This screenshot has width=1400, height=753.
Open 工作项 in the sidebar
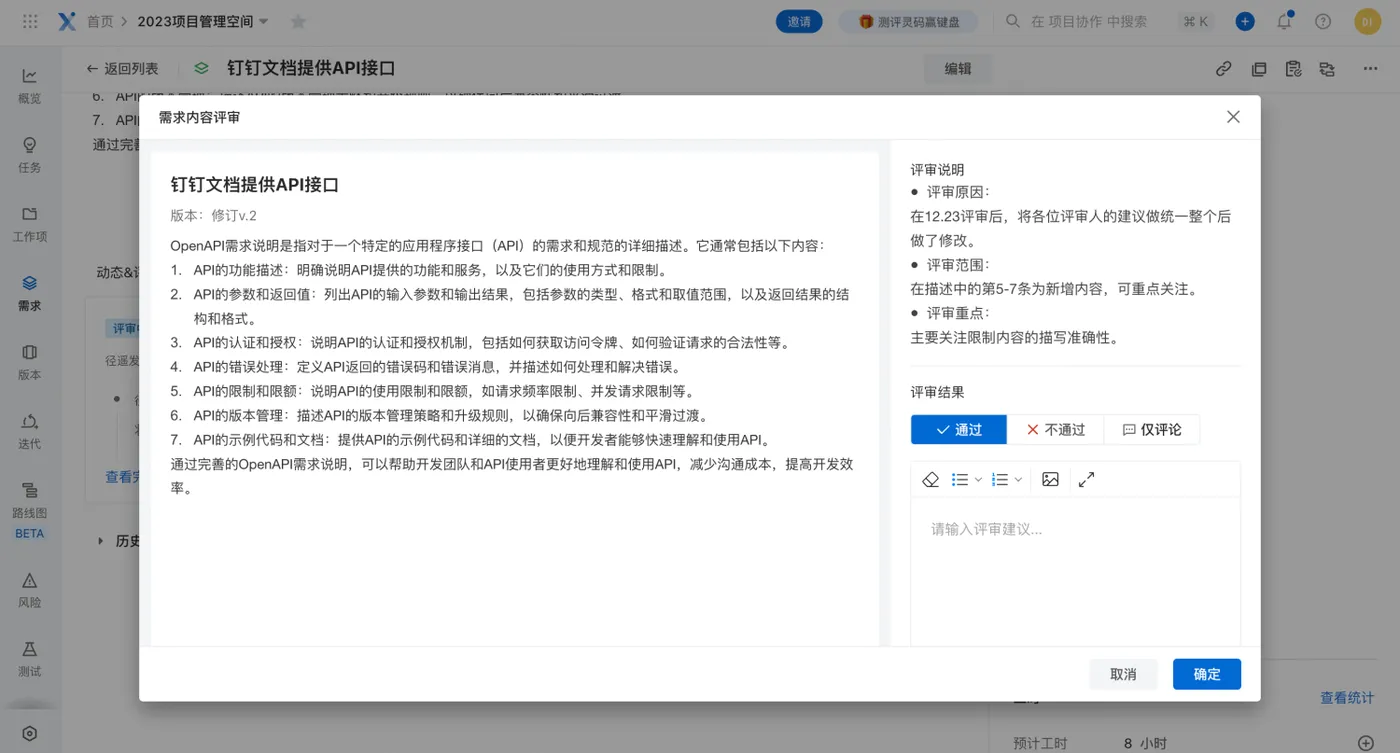(x=30, y=224)
